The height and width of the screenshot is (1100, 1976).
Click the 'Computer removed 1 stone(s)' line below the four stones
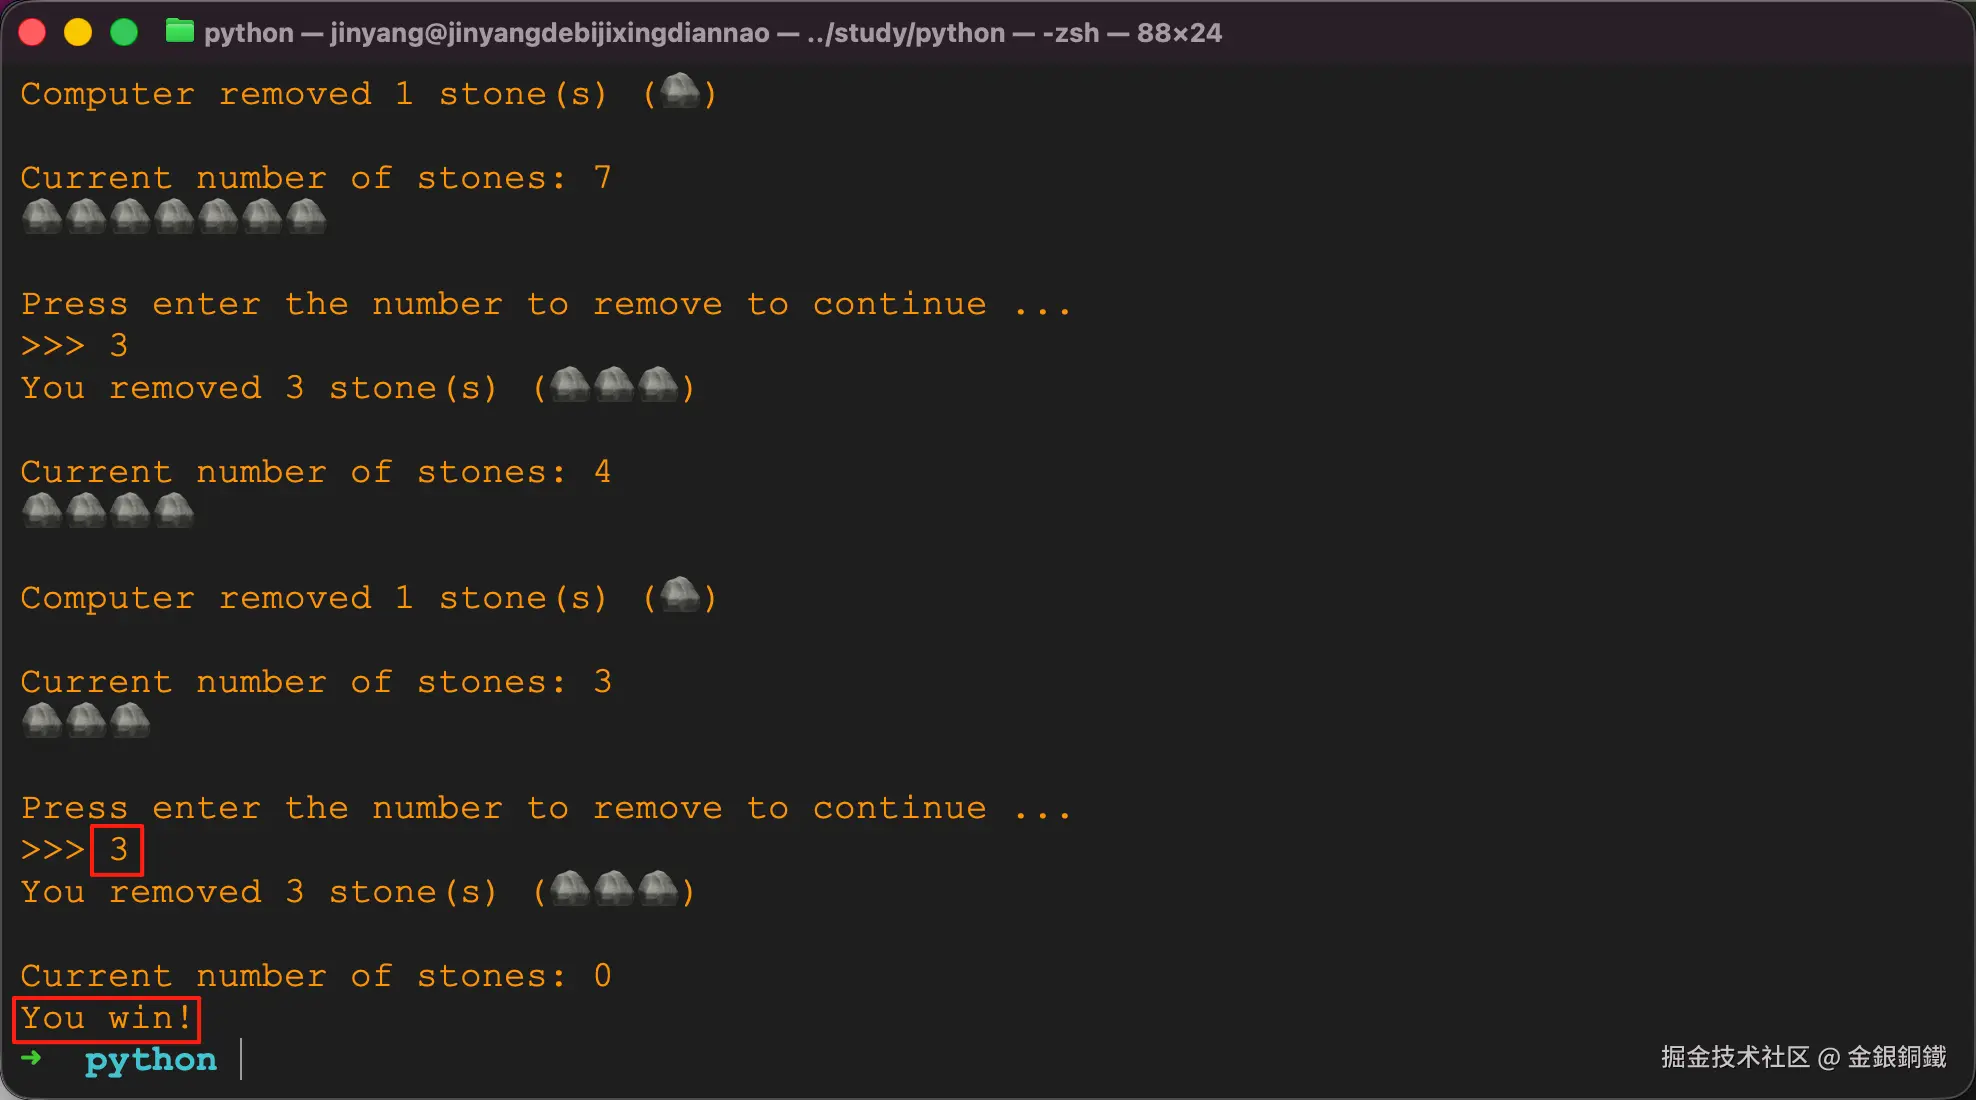tap(368, 598)
